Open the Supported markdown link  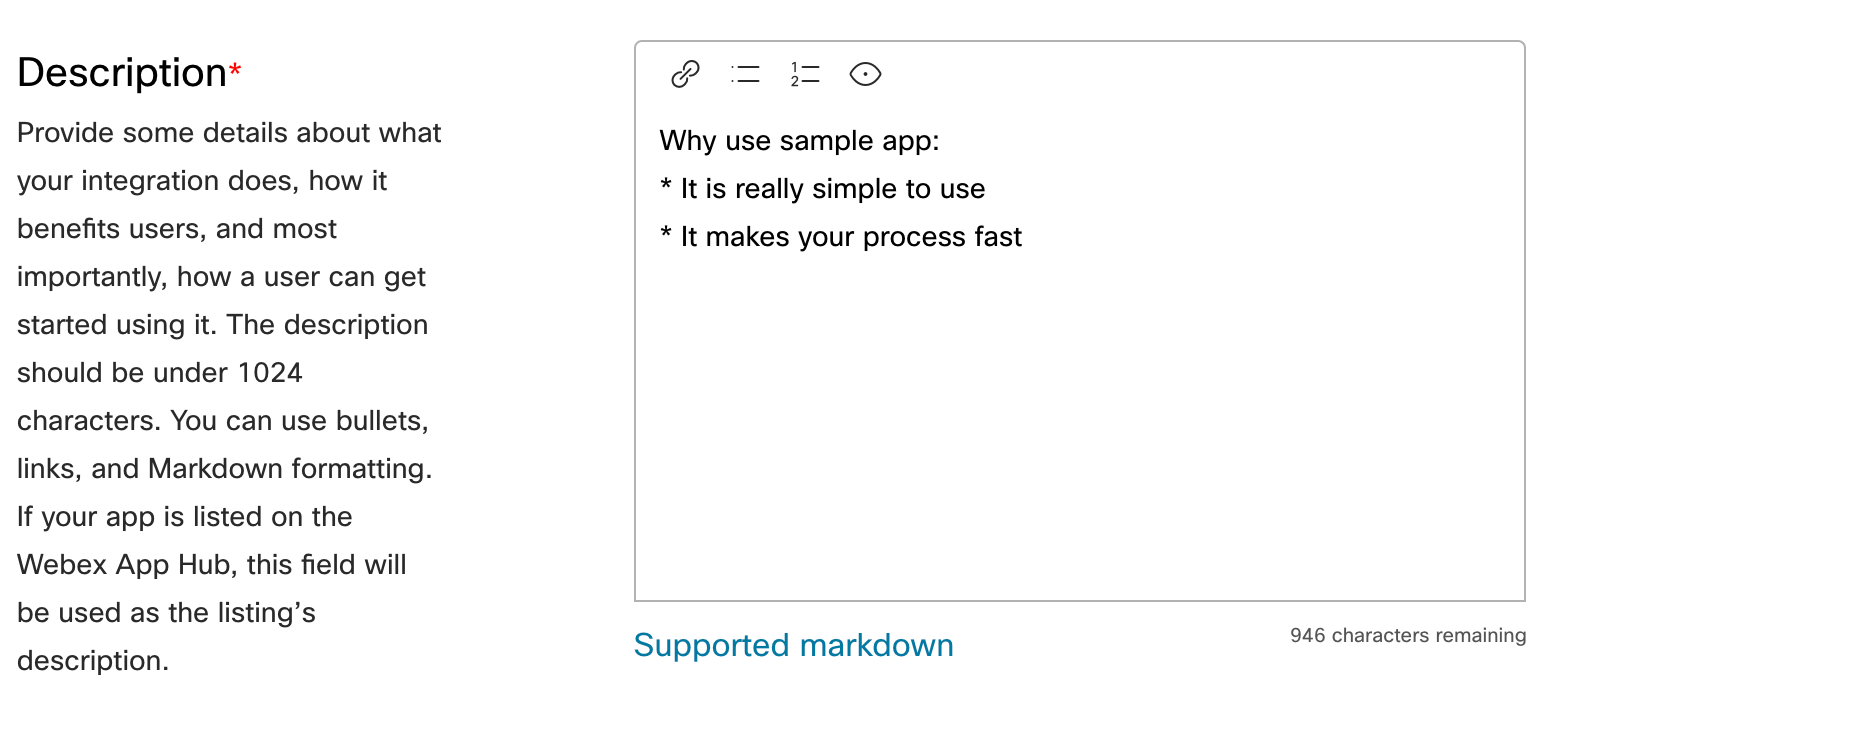794,645
